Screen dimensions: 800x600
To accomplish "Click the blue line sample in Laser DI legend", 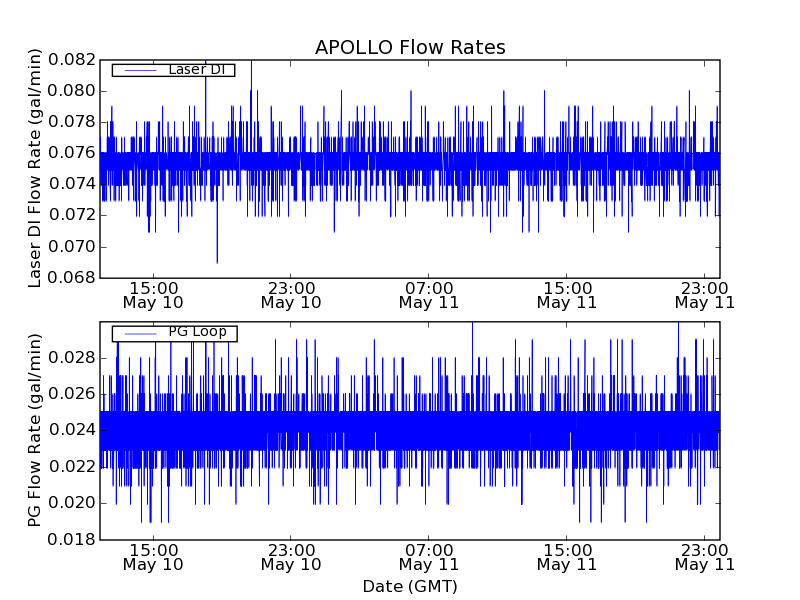I will [x=139, y=70].
